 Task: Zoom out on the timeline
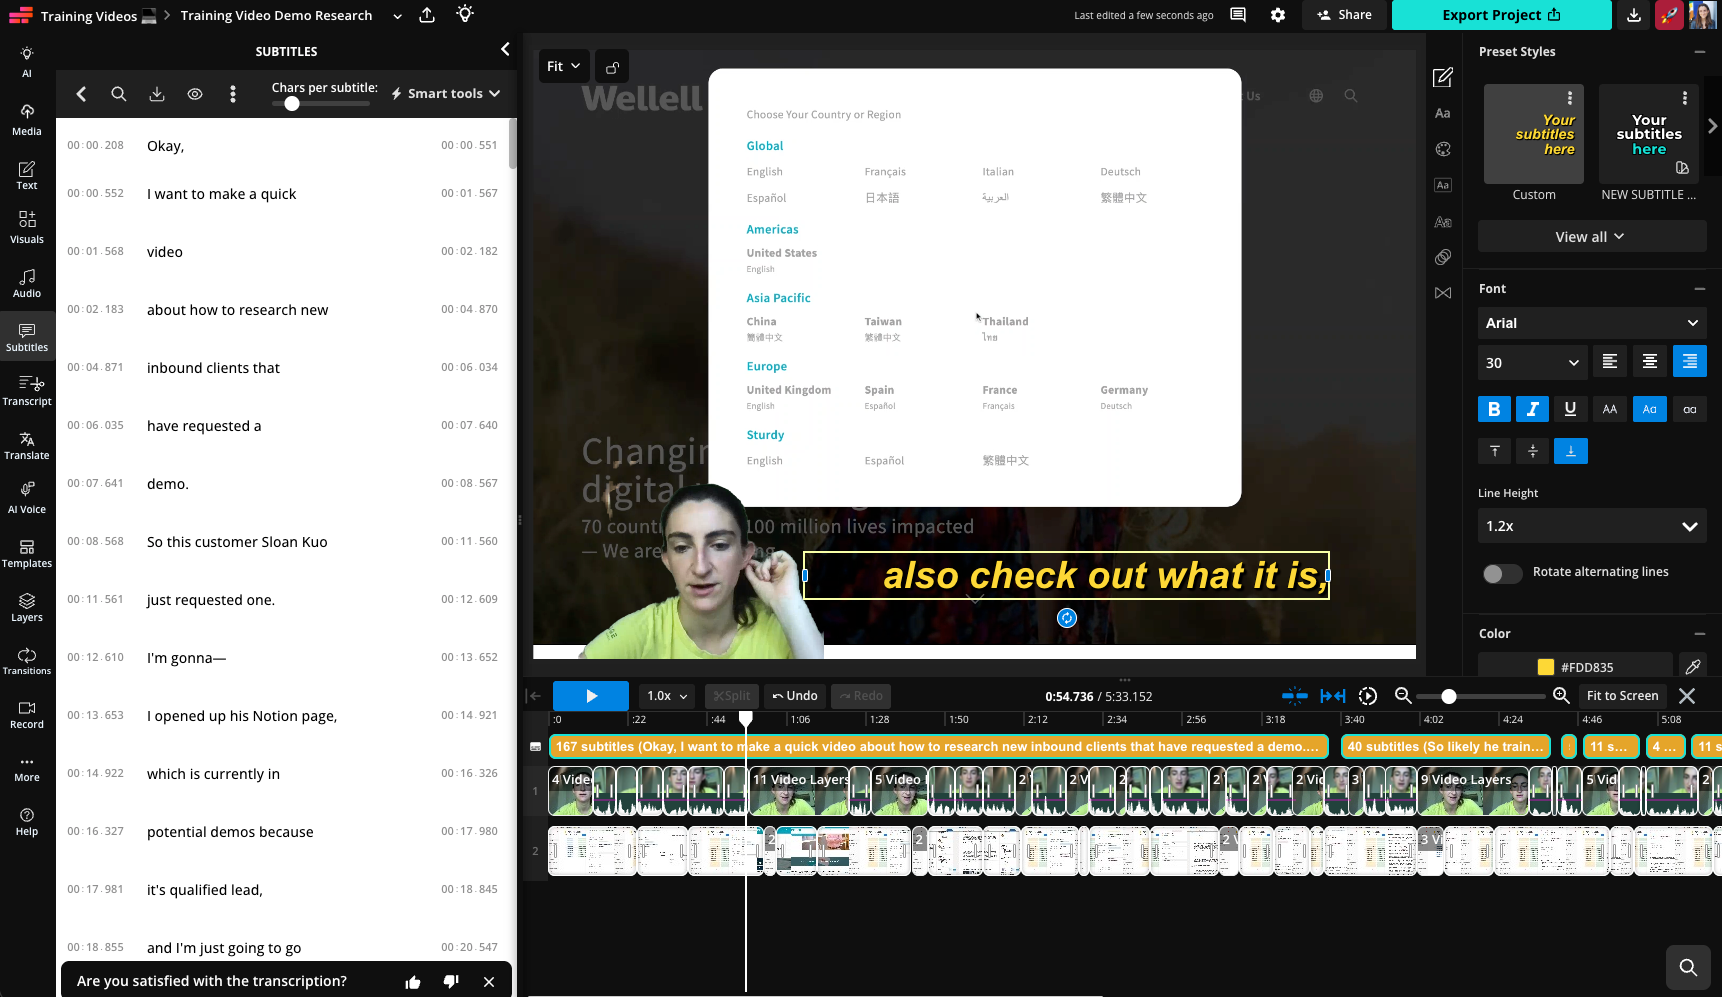(1403, 696)
